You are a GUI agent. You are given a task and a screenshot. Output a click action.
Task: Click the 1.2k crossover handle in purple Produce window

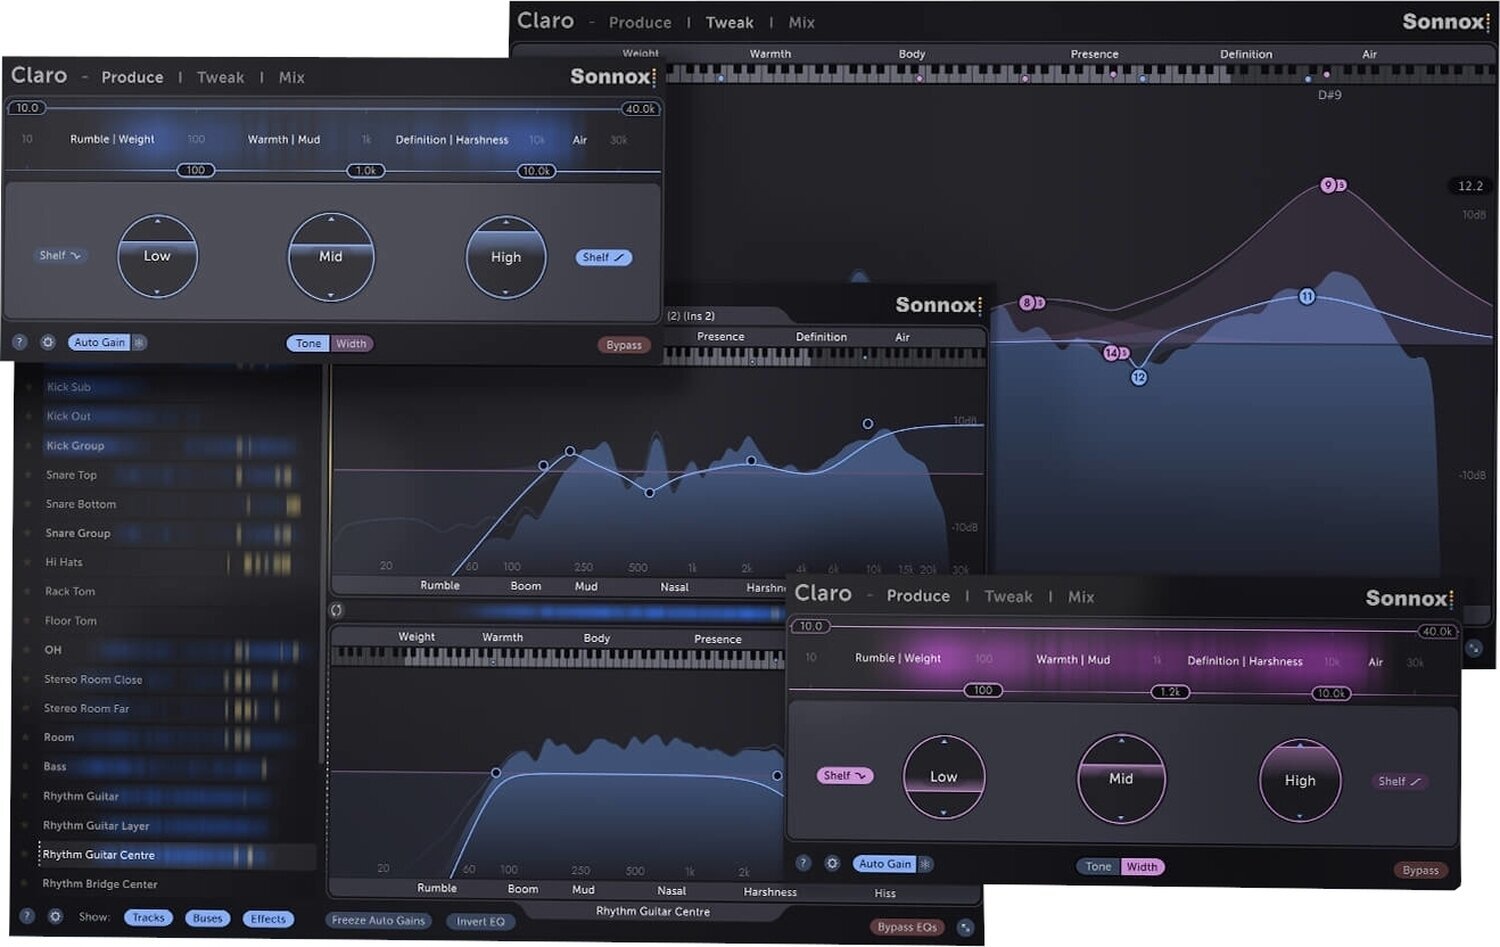click(1170, 692)
